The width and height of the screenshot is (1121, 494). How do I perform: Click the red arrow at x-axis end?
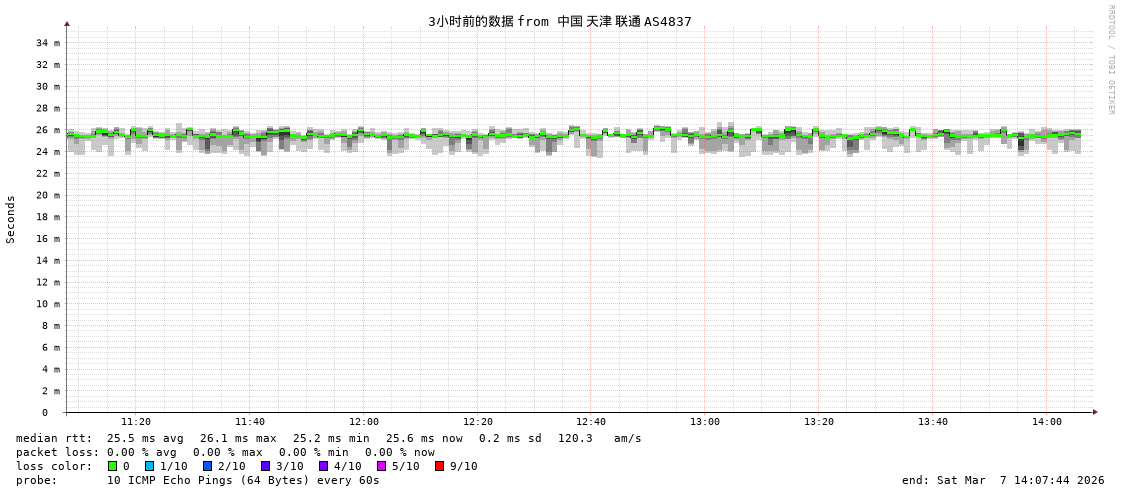(1095, 412)
